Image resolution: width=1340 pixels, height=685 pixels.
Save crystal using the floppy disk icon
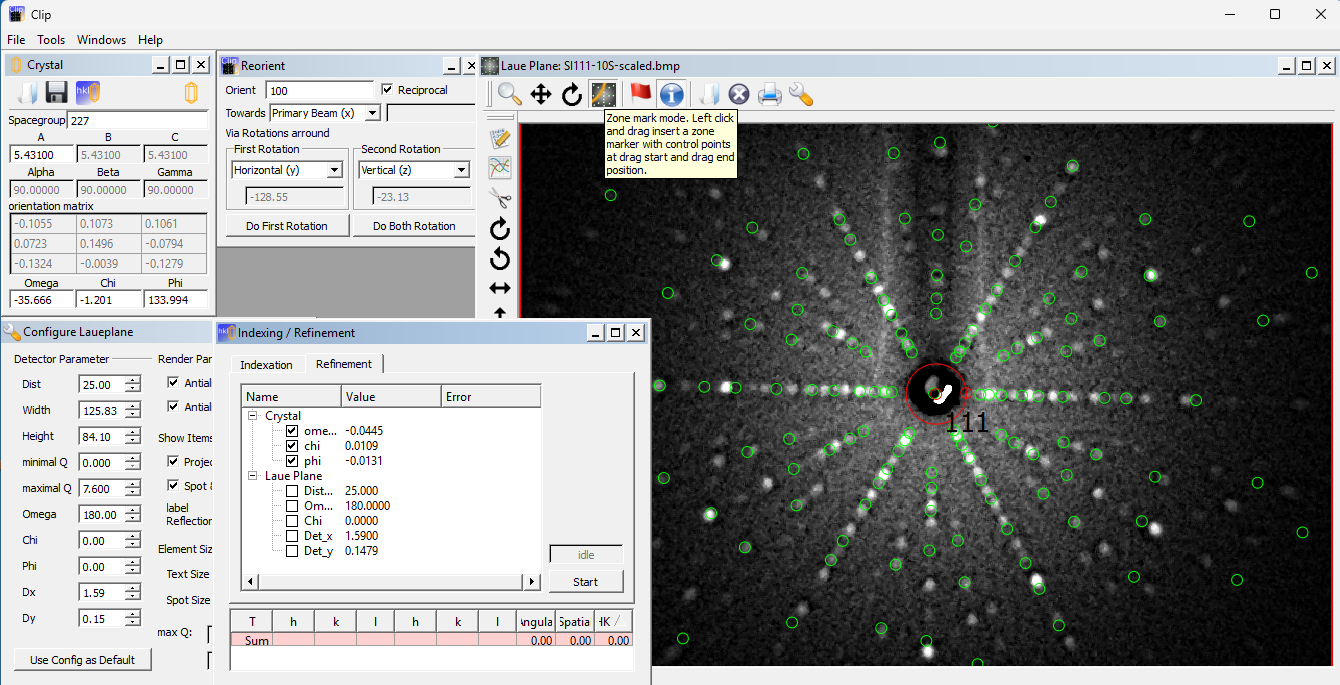(x=57, y=93)
